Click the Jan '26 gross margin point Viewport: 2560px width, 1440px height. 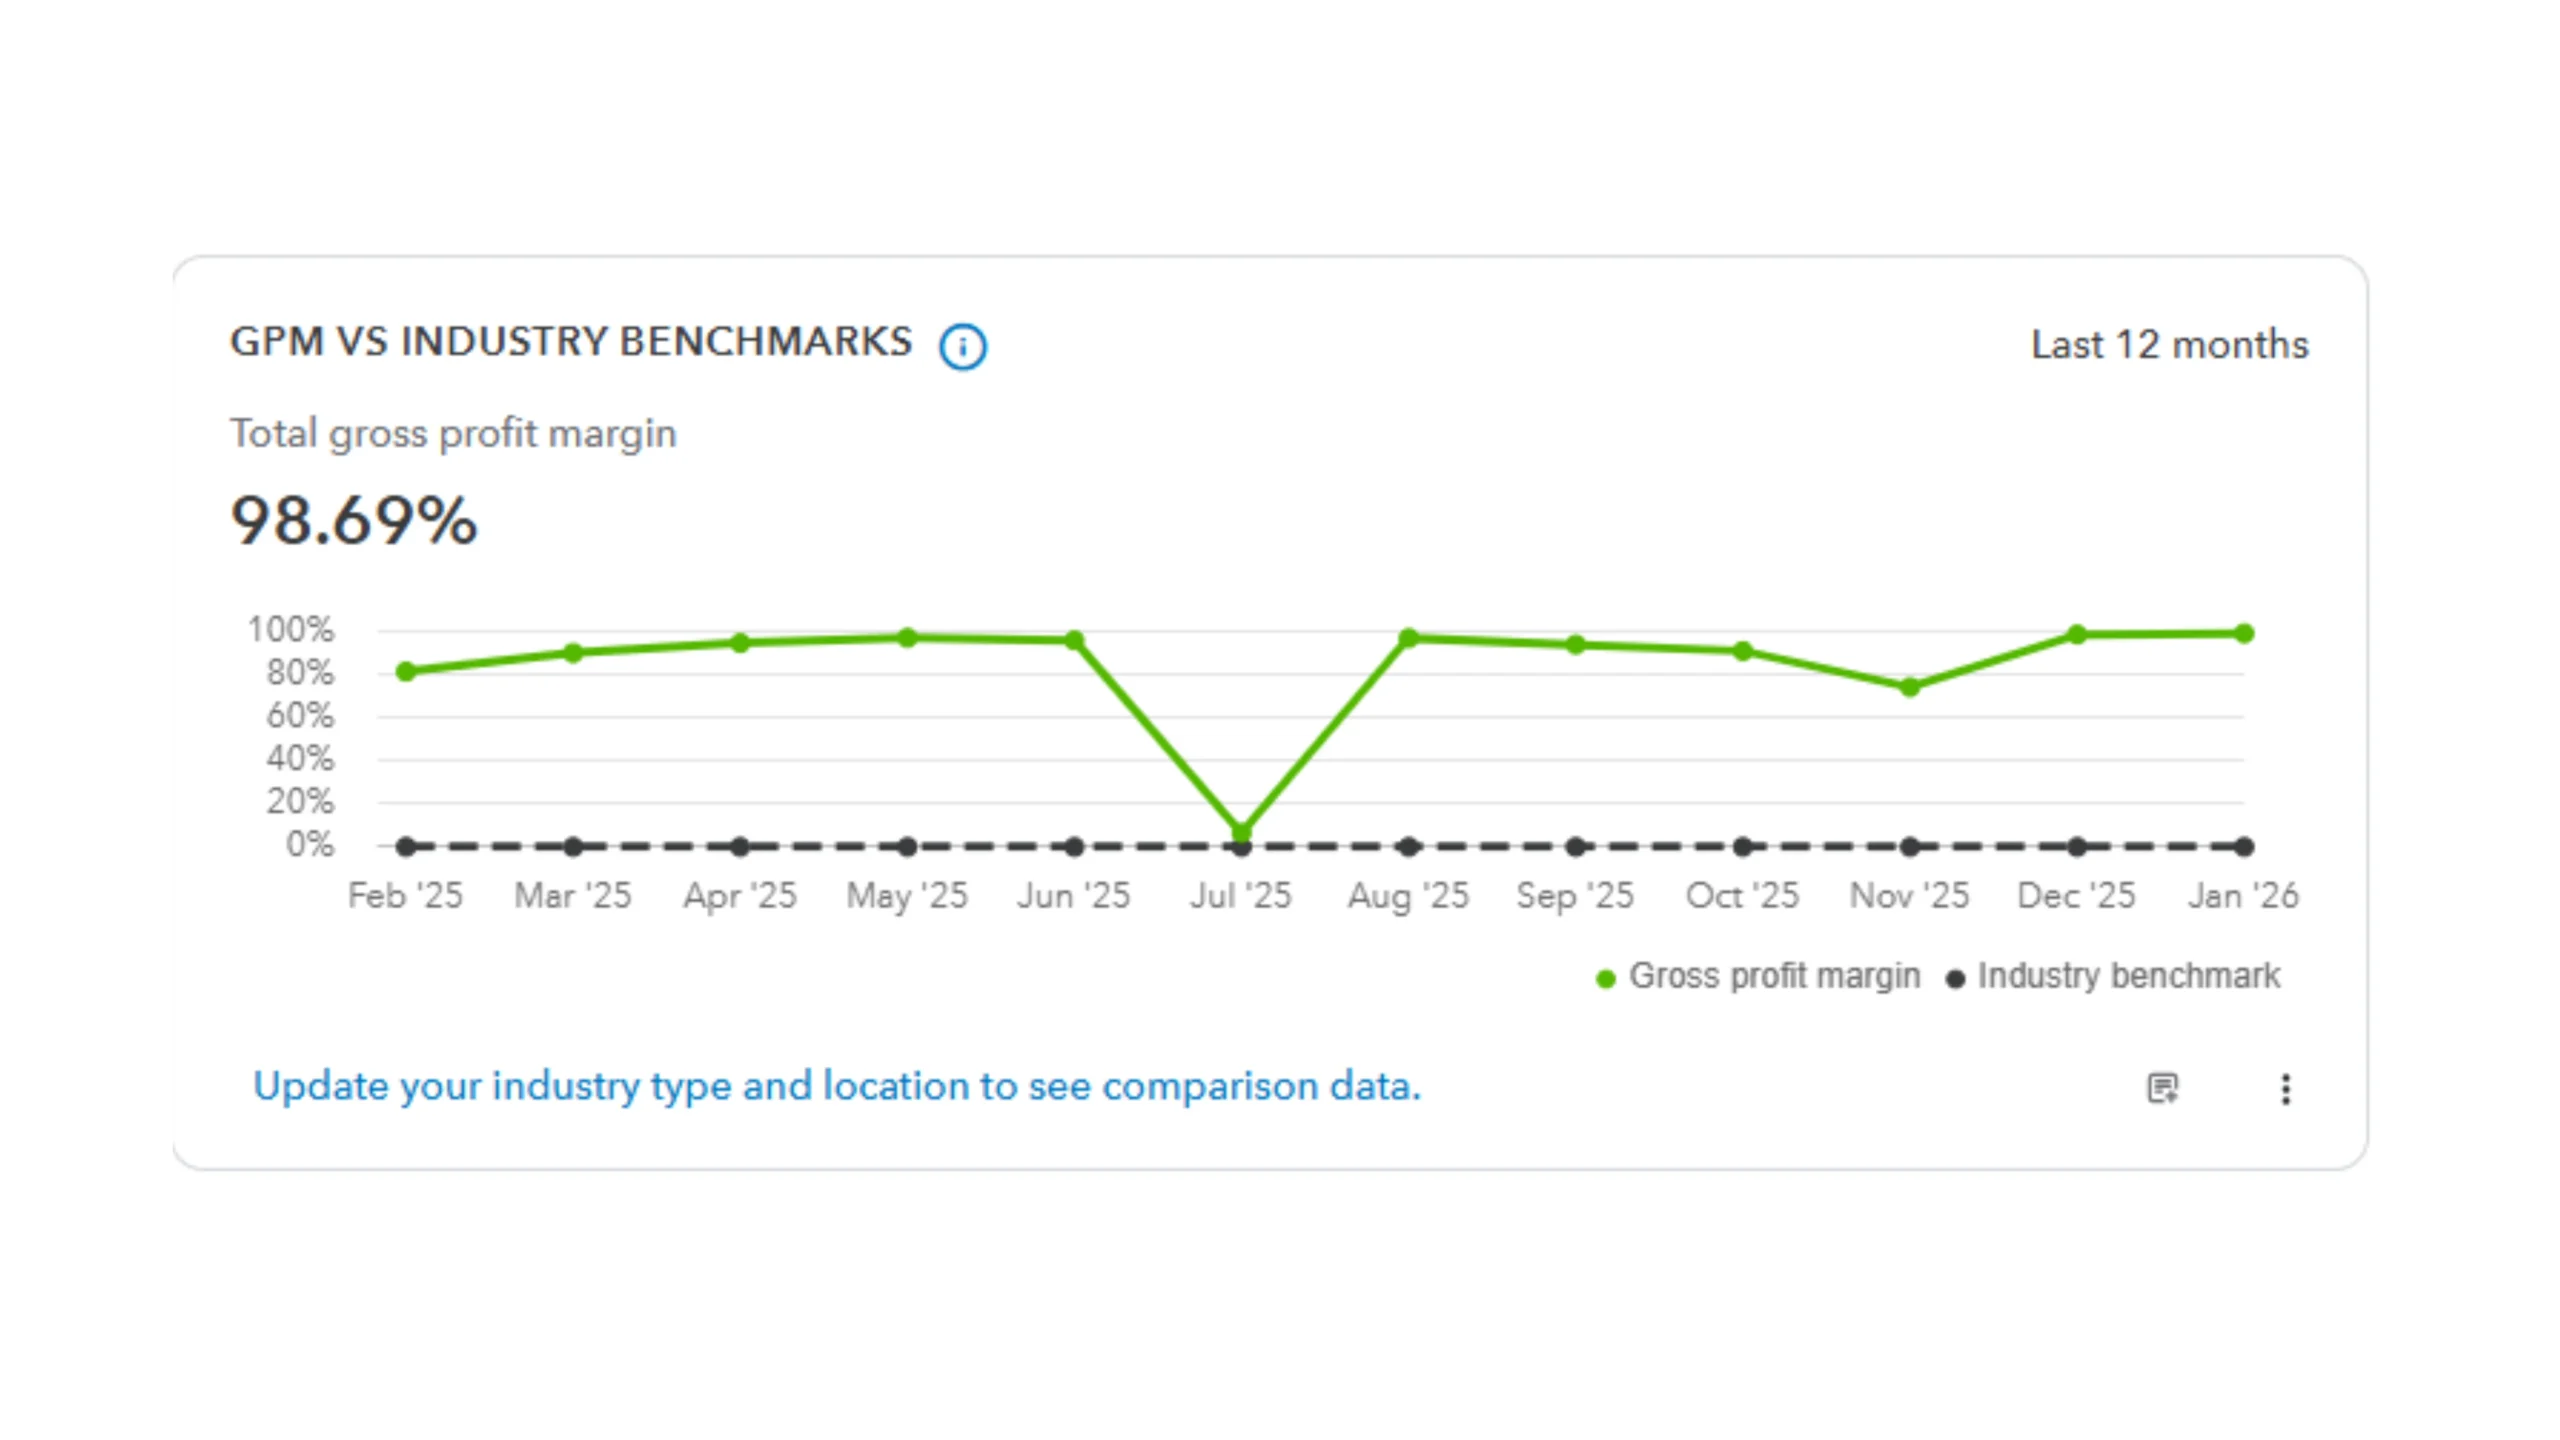[x=2244, y=633]
